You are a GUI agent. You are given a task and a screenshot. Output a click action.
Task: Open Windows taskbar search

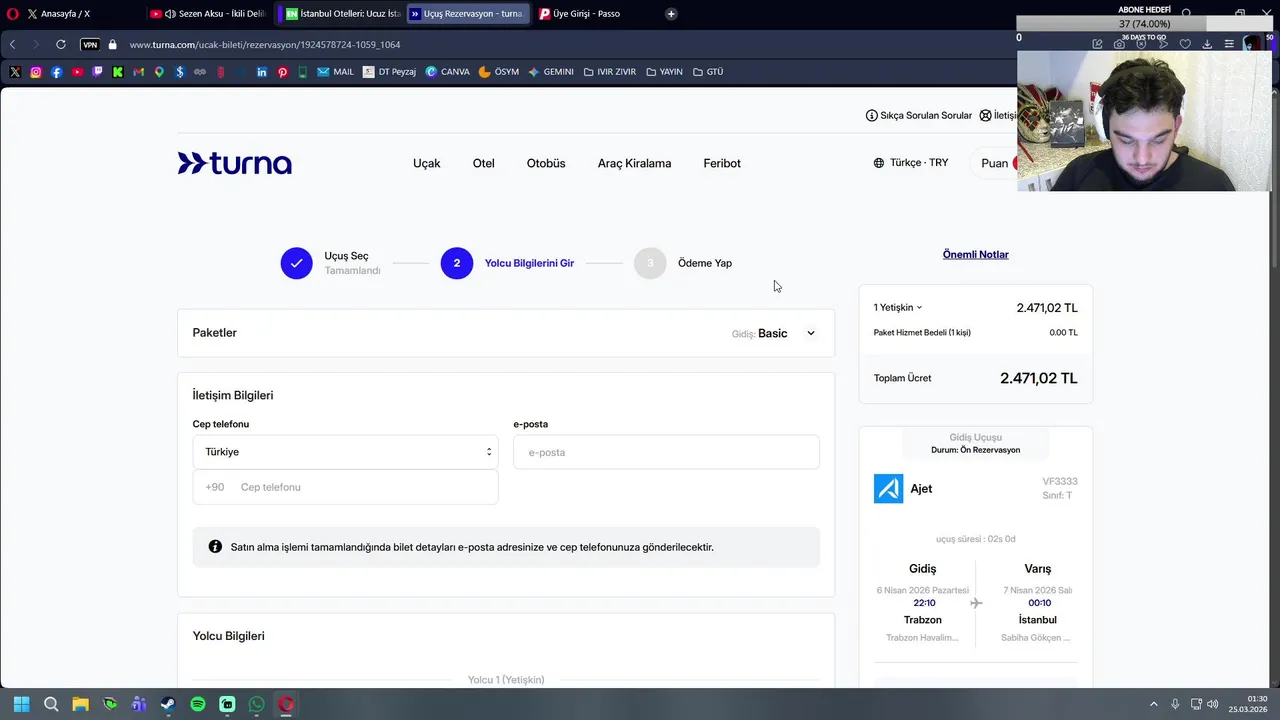(x=51, y=704)
